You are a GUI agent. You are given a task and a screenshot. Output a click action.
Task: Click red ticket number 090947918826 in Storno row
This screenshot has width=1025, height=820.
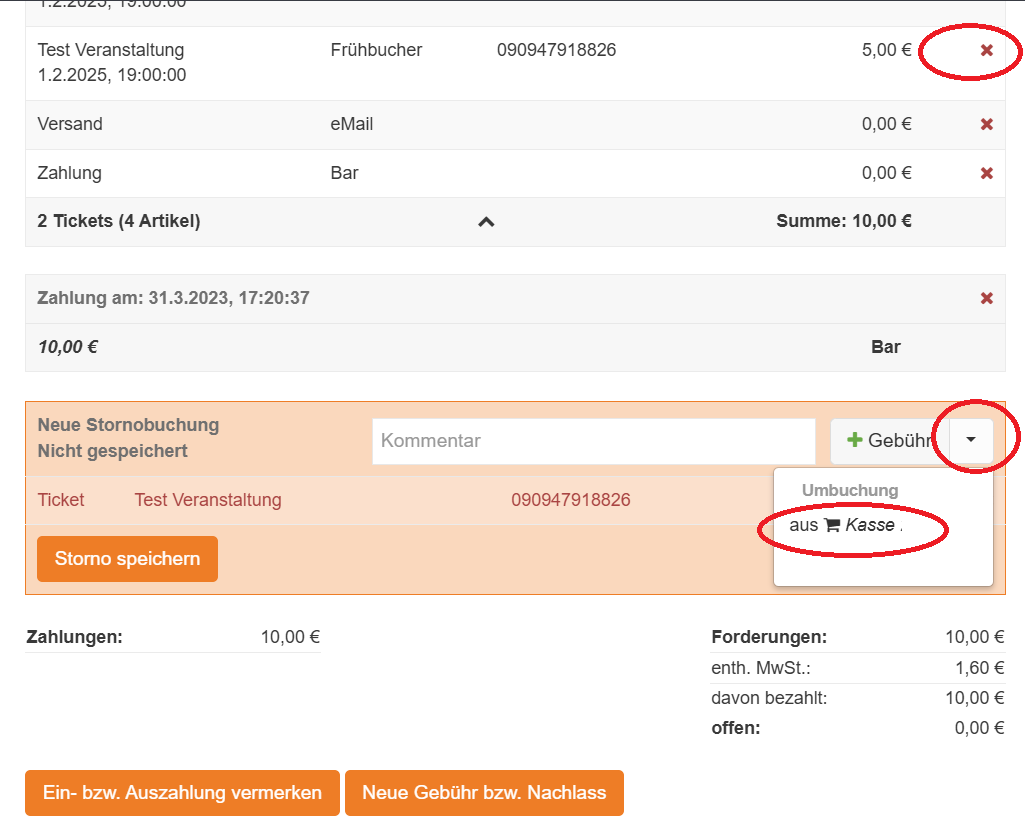(x=570, y=500)
